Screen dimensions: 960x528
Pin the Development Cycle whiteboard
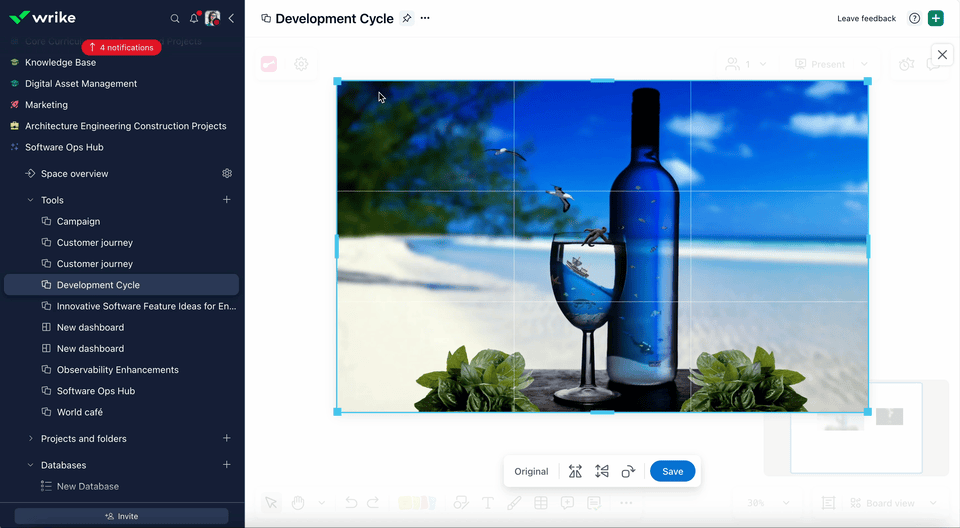(x=407, y=18)
